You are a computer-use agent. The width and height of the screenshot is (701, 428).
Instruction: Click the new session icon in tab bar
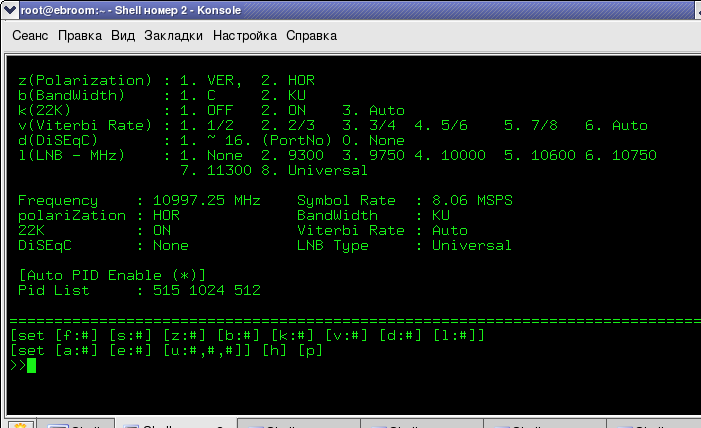[x=21, y=424]
